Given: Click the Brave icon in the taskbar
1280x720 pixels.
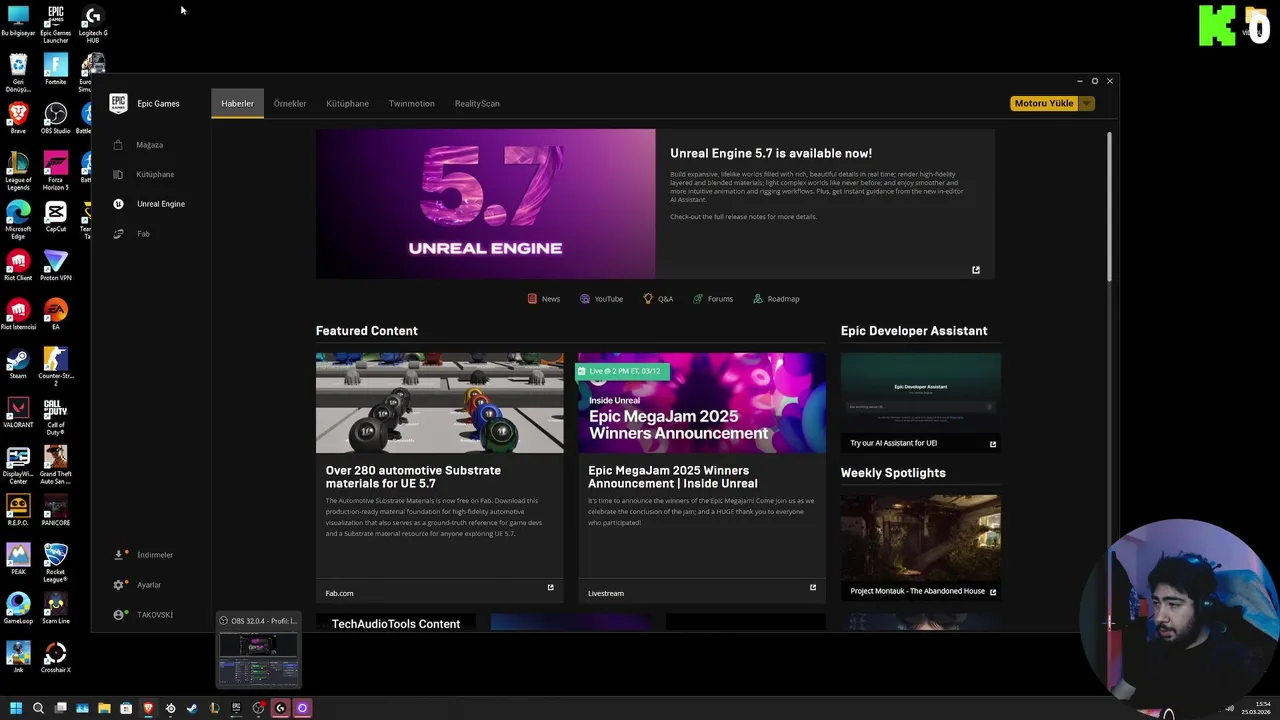Looking at the screenshot, I should [148, 708].
